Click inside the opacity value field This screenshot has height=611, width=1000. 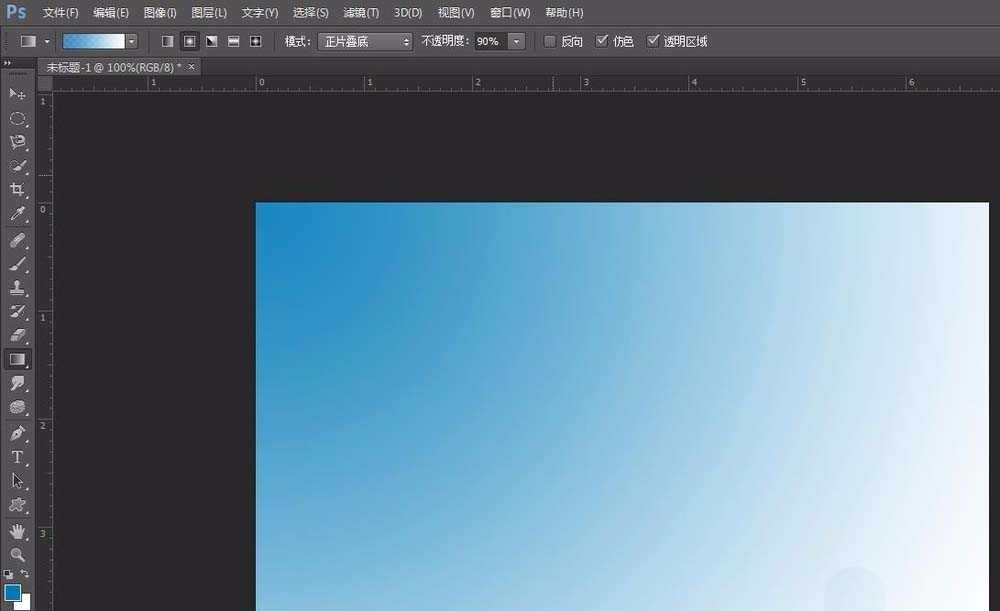pos(489,41)
